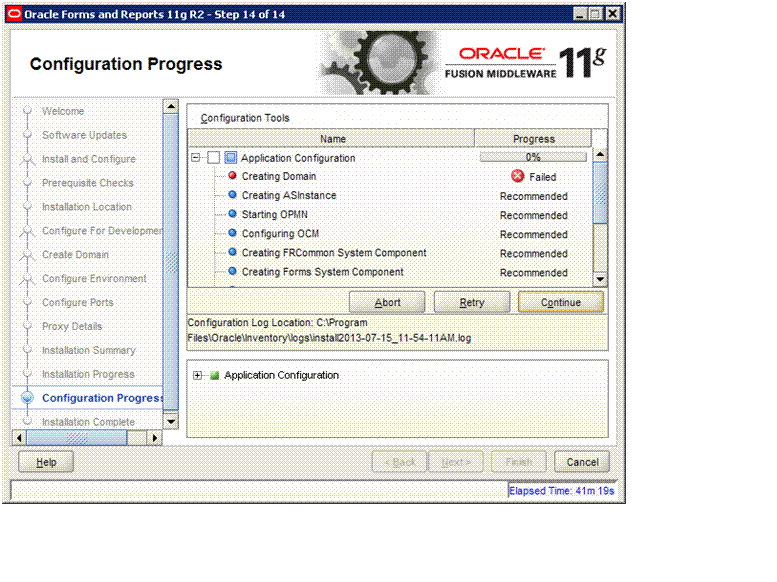Click the Creating Domain red bullet icon

point(232,177)
